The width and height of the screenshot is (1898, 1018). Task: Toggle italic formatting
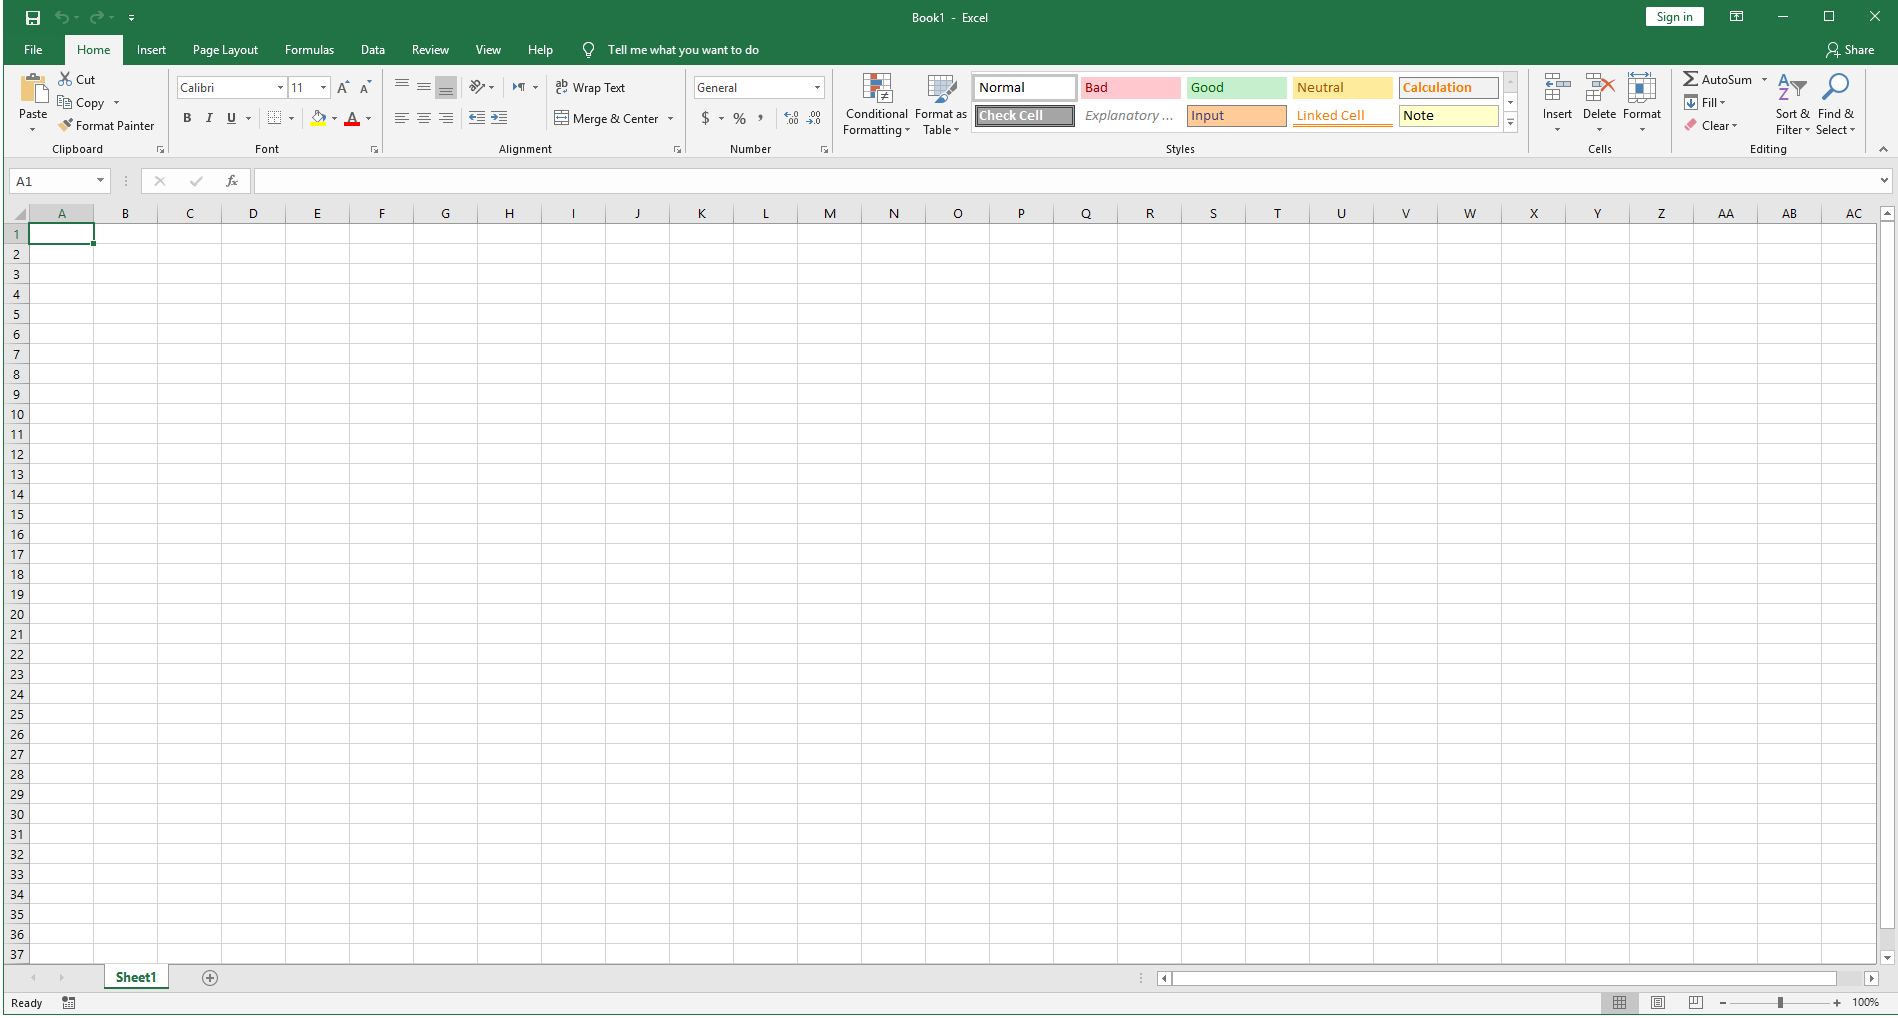[x=209, y=118]
